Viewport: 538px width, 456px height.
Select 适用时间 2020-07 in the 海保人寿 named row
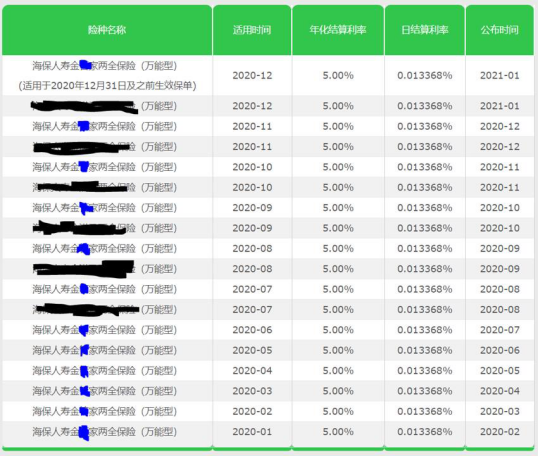coord(252,289)
